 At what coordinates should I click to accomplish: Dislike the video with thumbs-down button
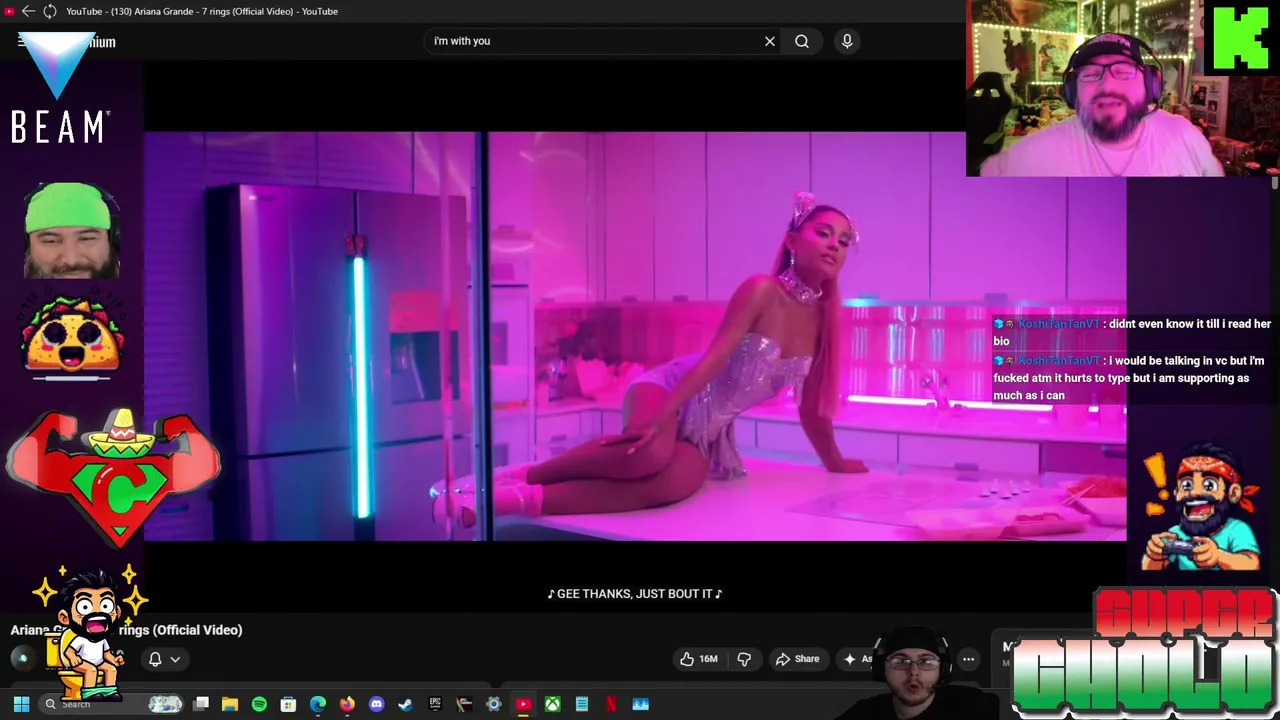click(x=744, y=659)
